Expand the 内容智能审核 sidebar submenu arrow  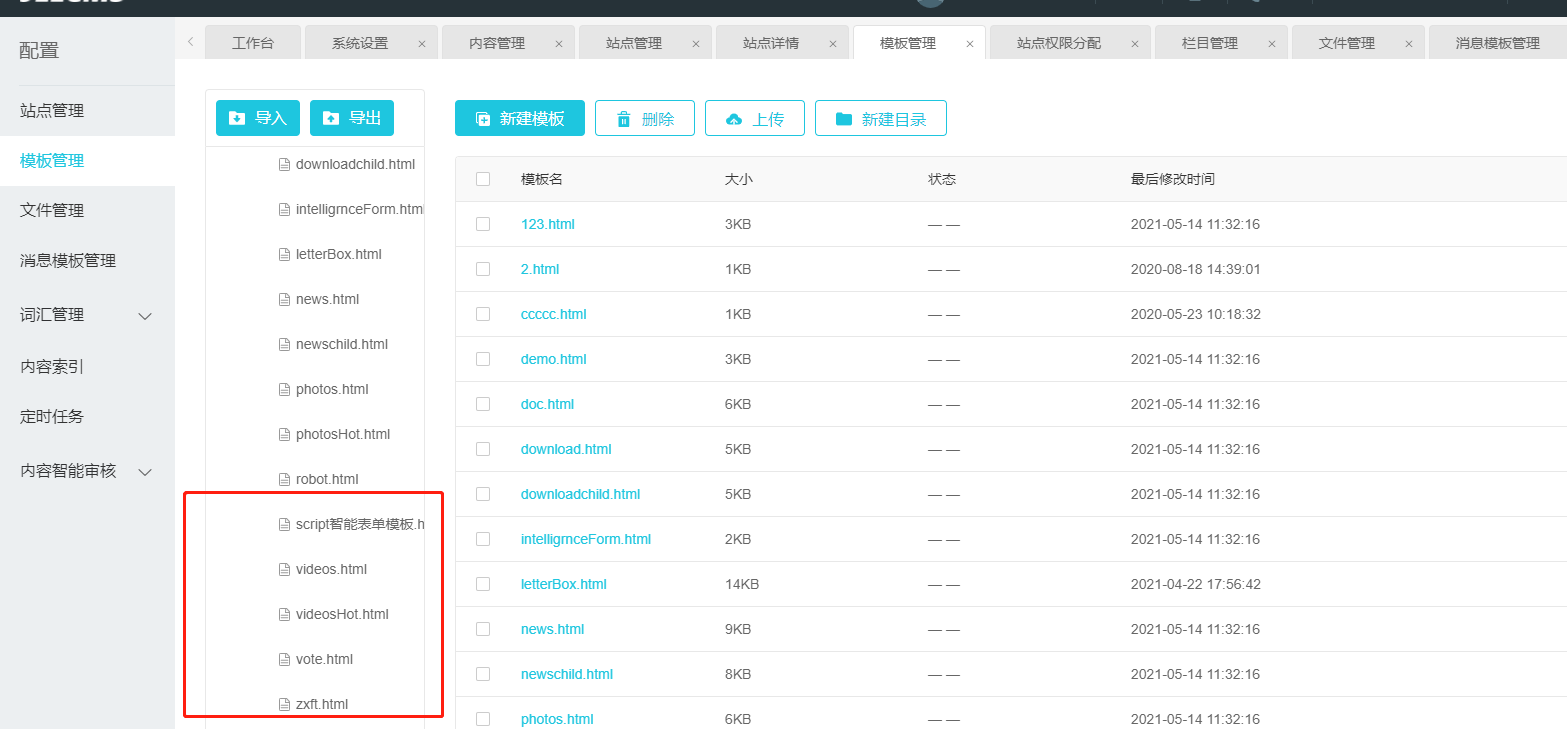coord(145,472)
